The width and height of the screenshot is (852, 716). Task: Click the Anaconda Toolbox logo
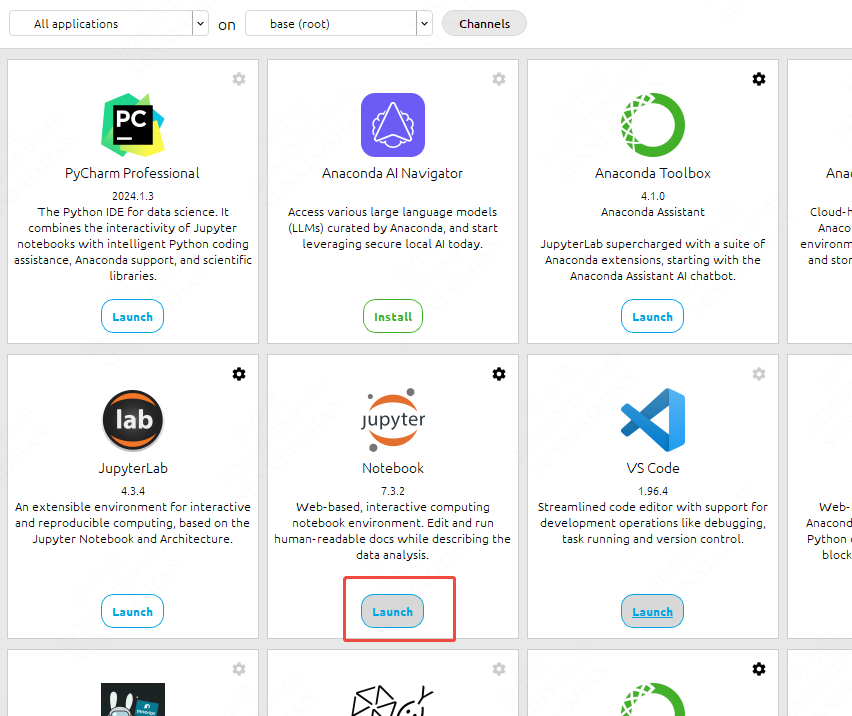coord(653,125)
